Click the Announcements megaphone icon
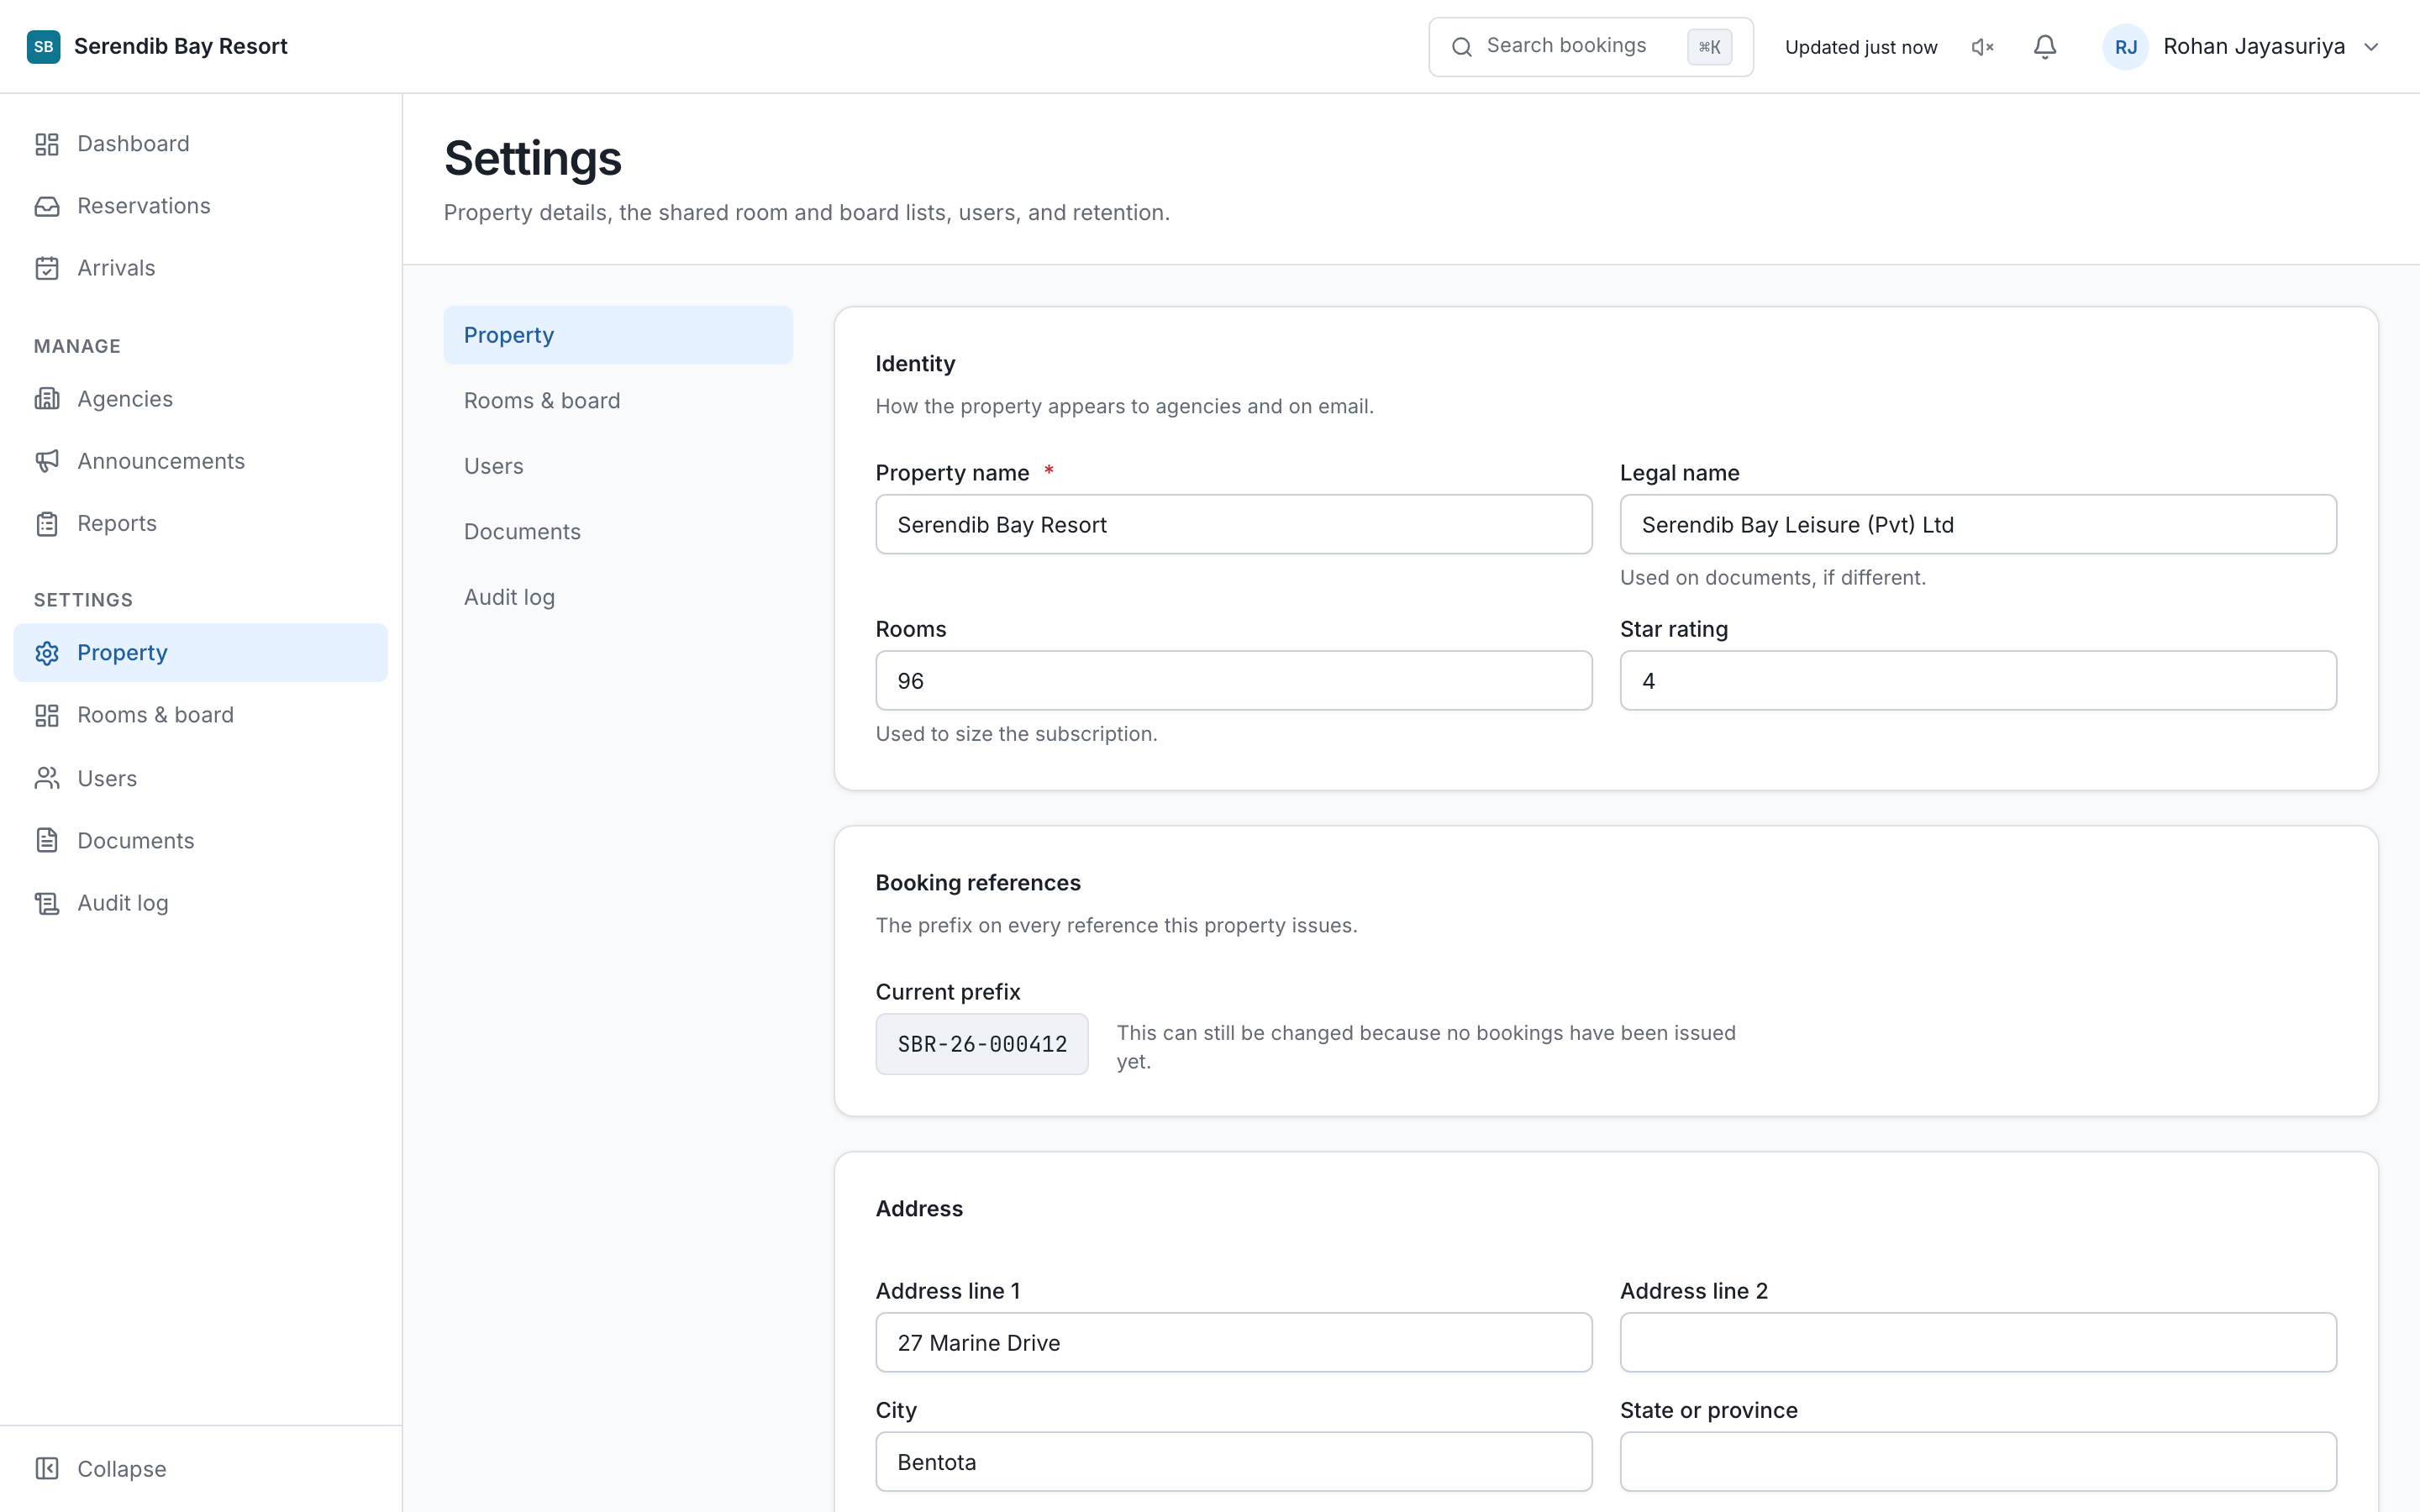Viewport: 2420px width, 1512px height. [47, 461]
